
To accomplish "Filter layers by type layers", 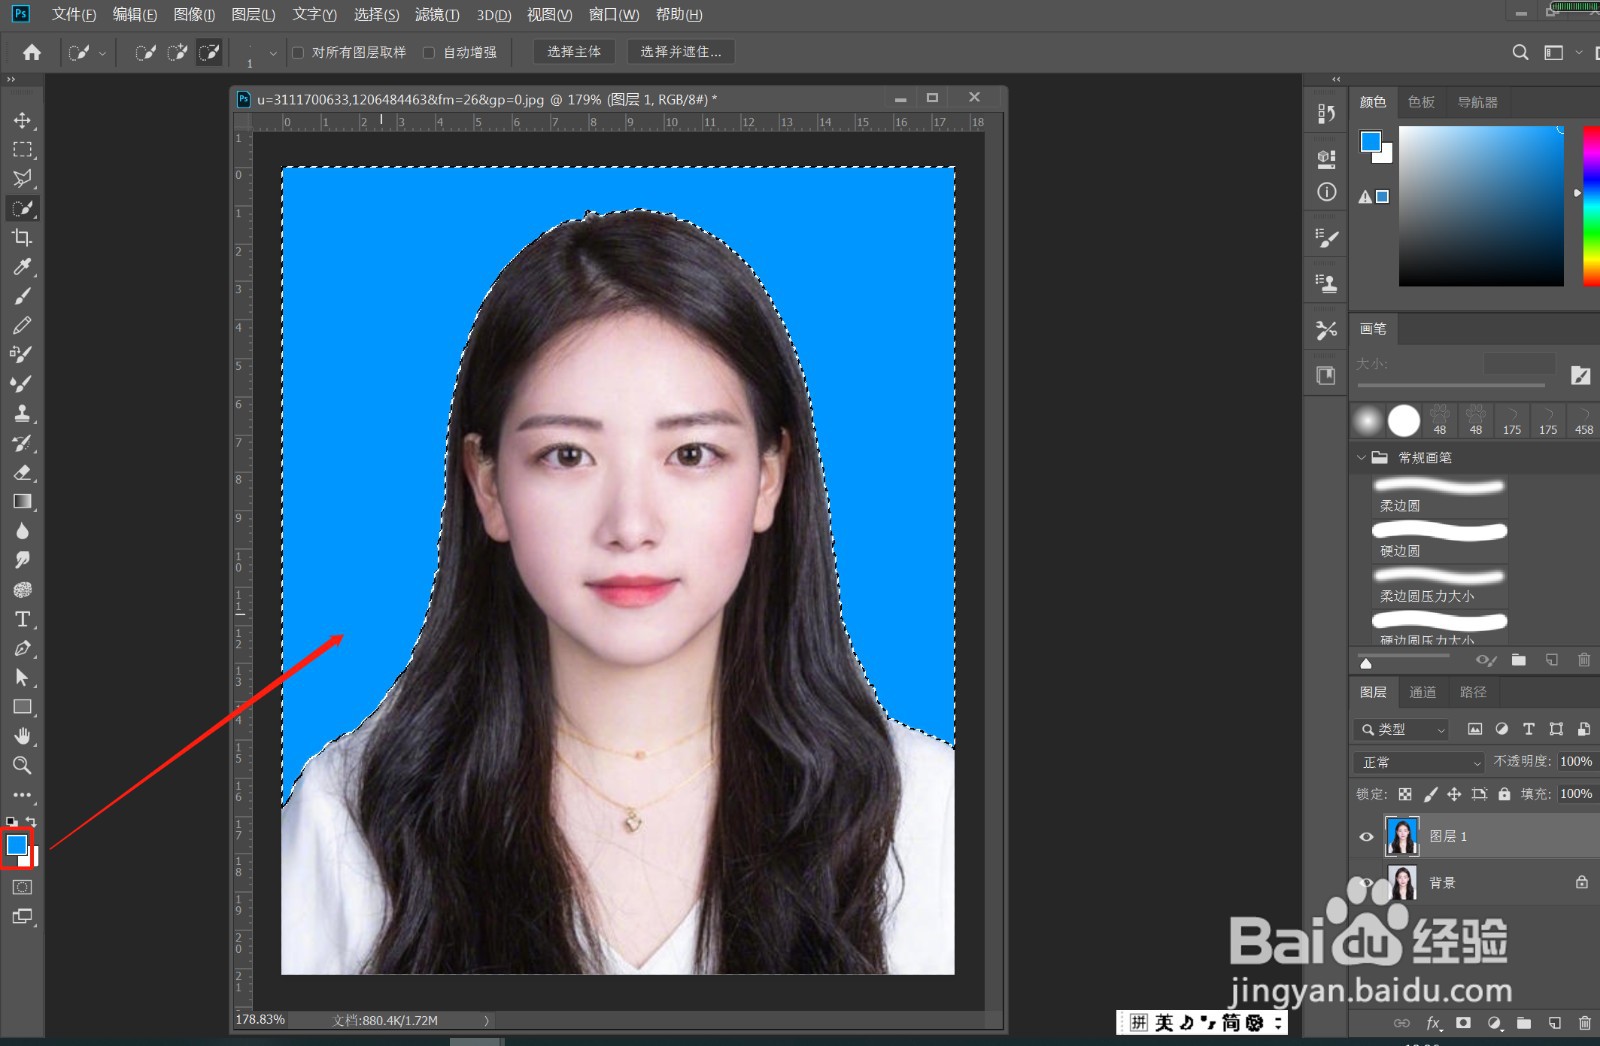I will click(1528, 729).
